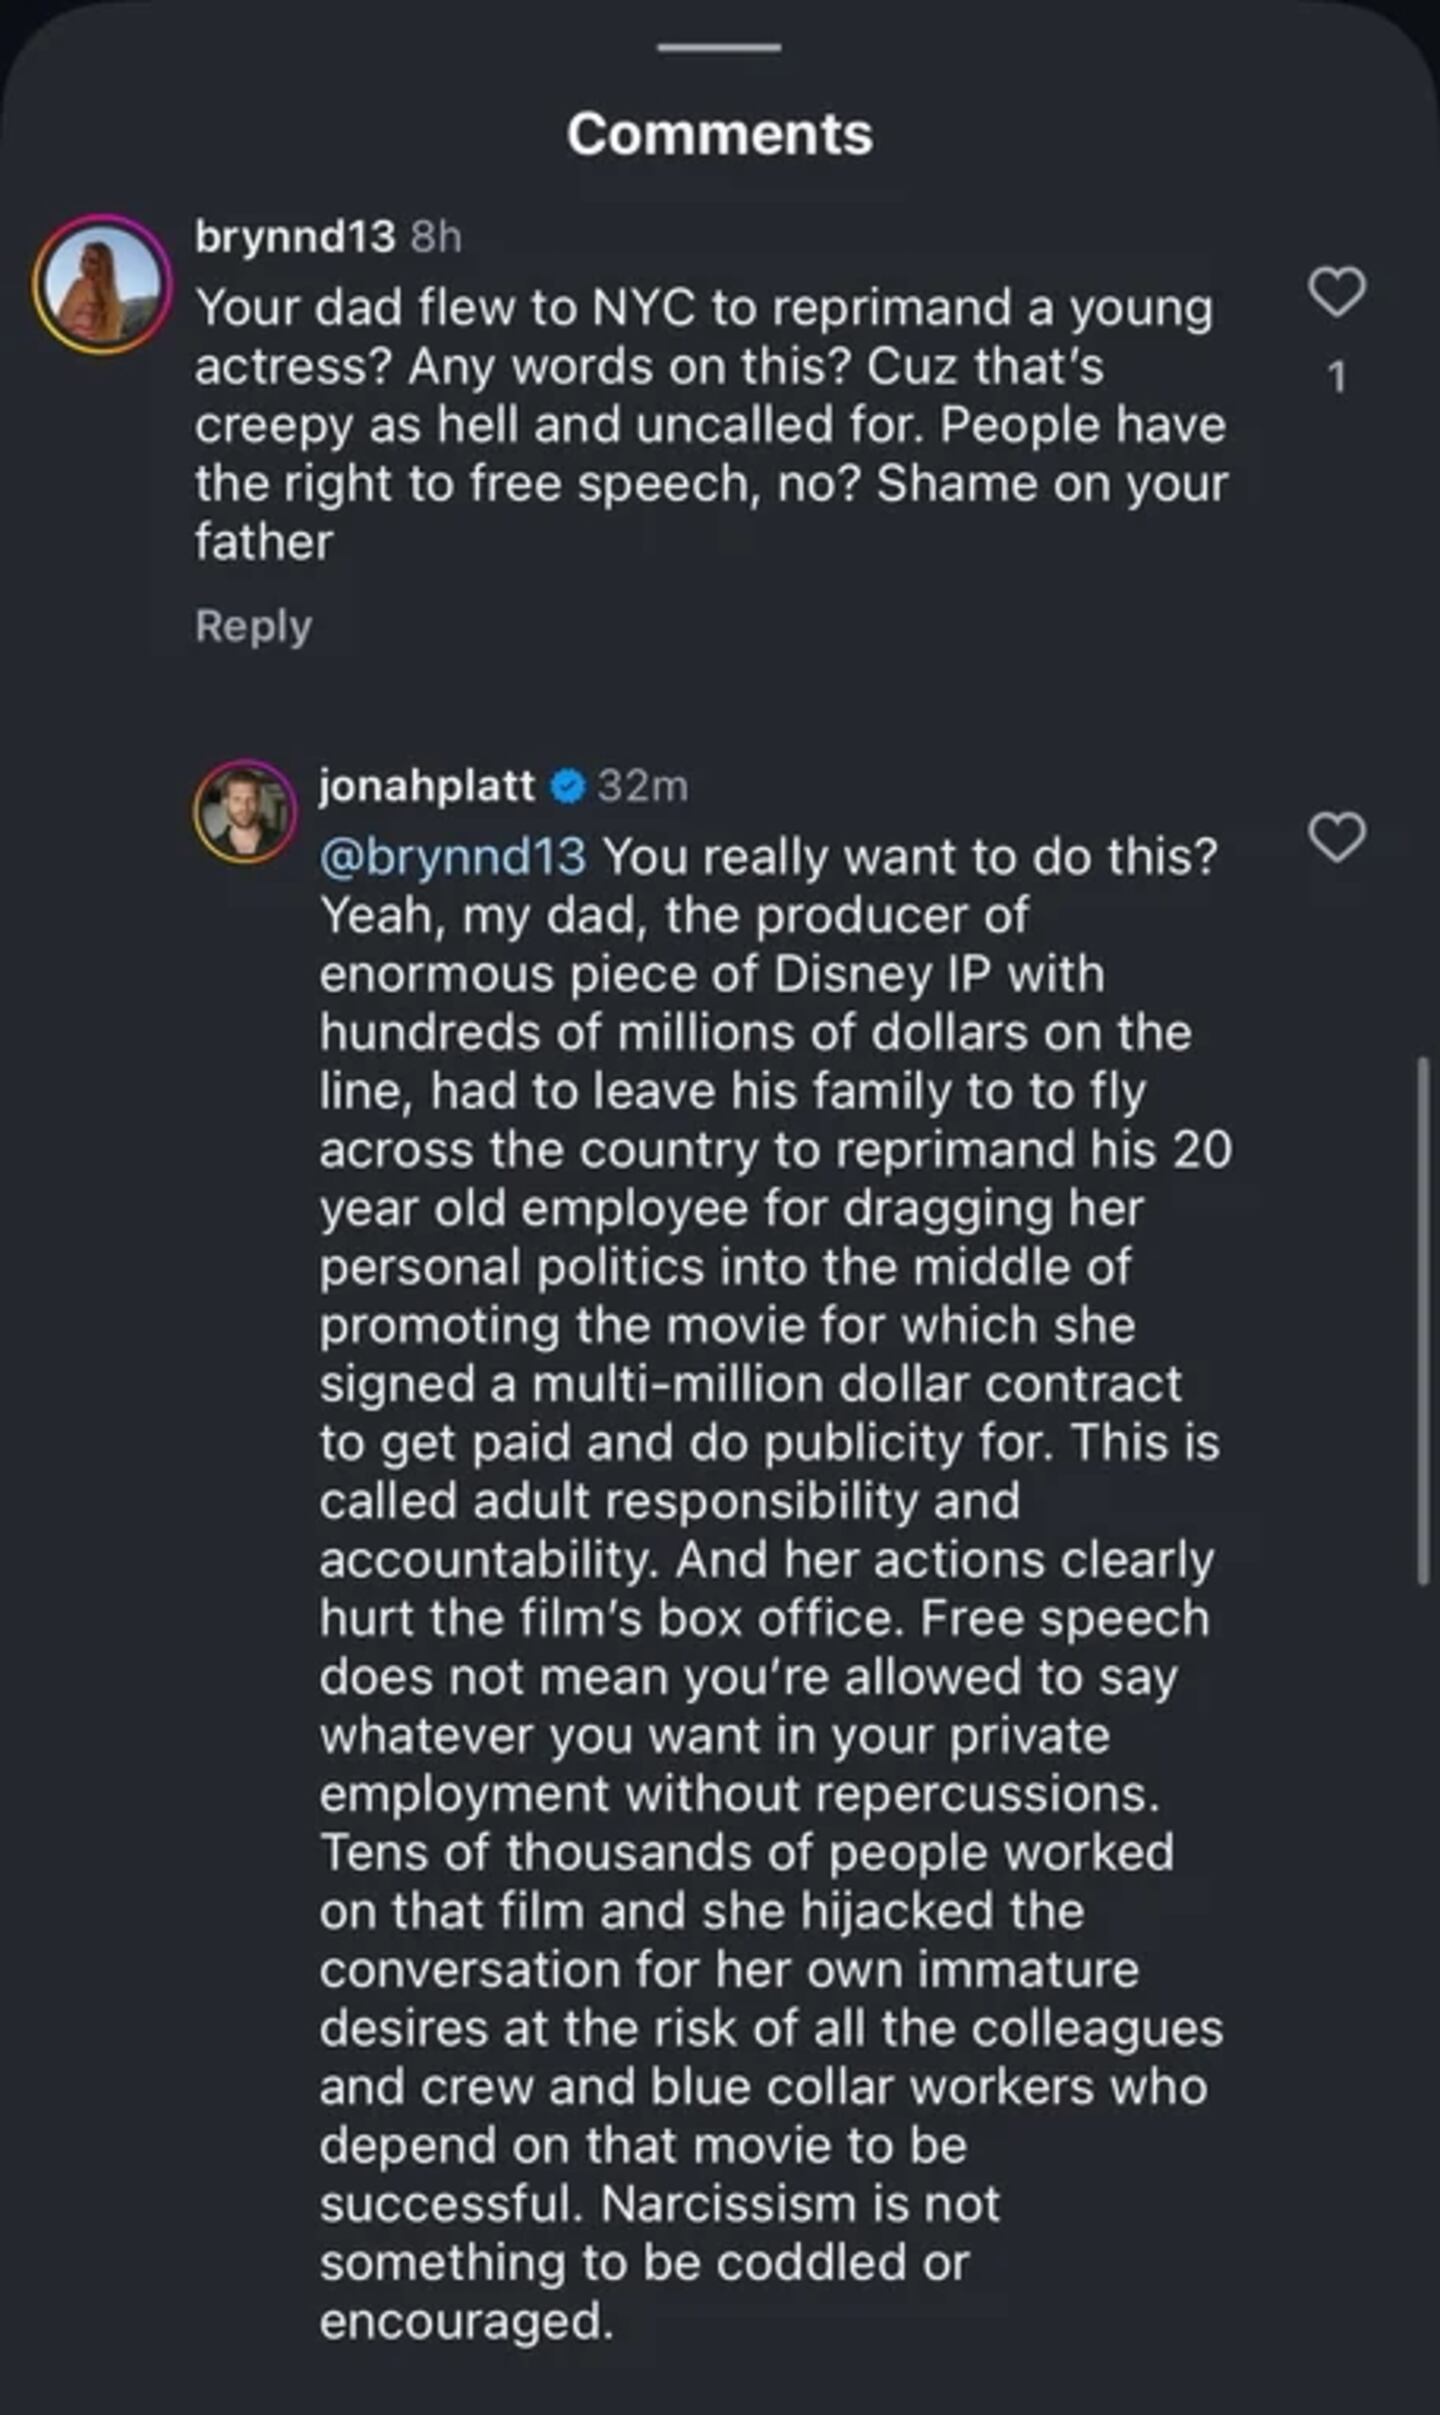Tap the 'You really want to do this?' line

tap(910, 857)
